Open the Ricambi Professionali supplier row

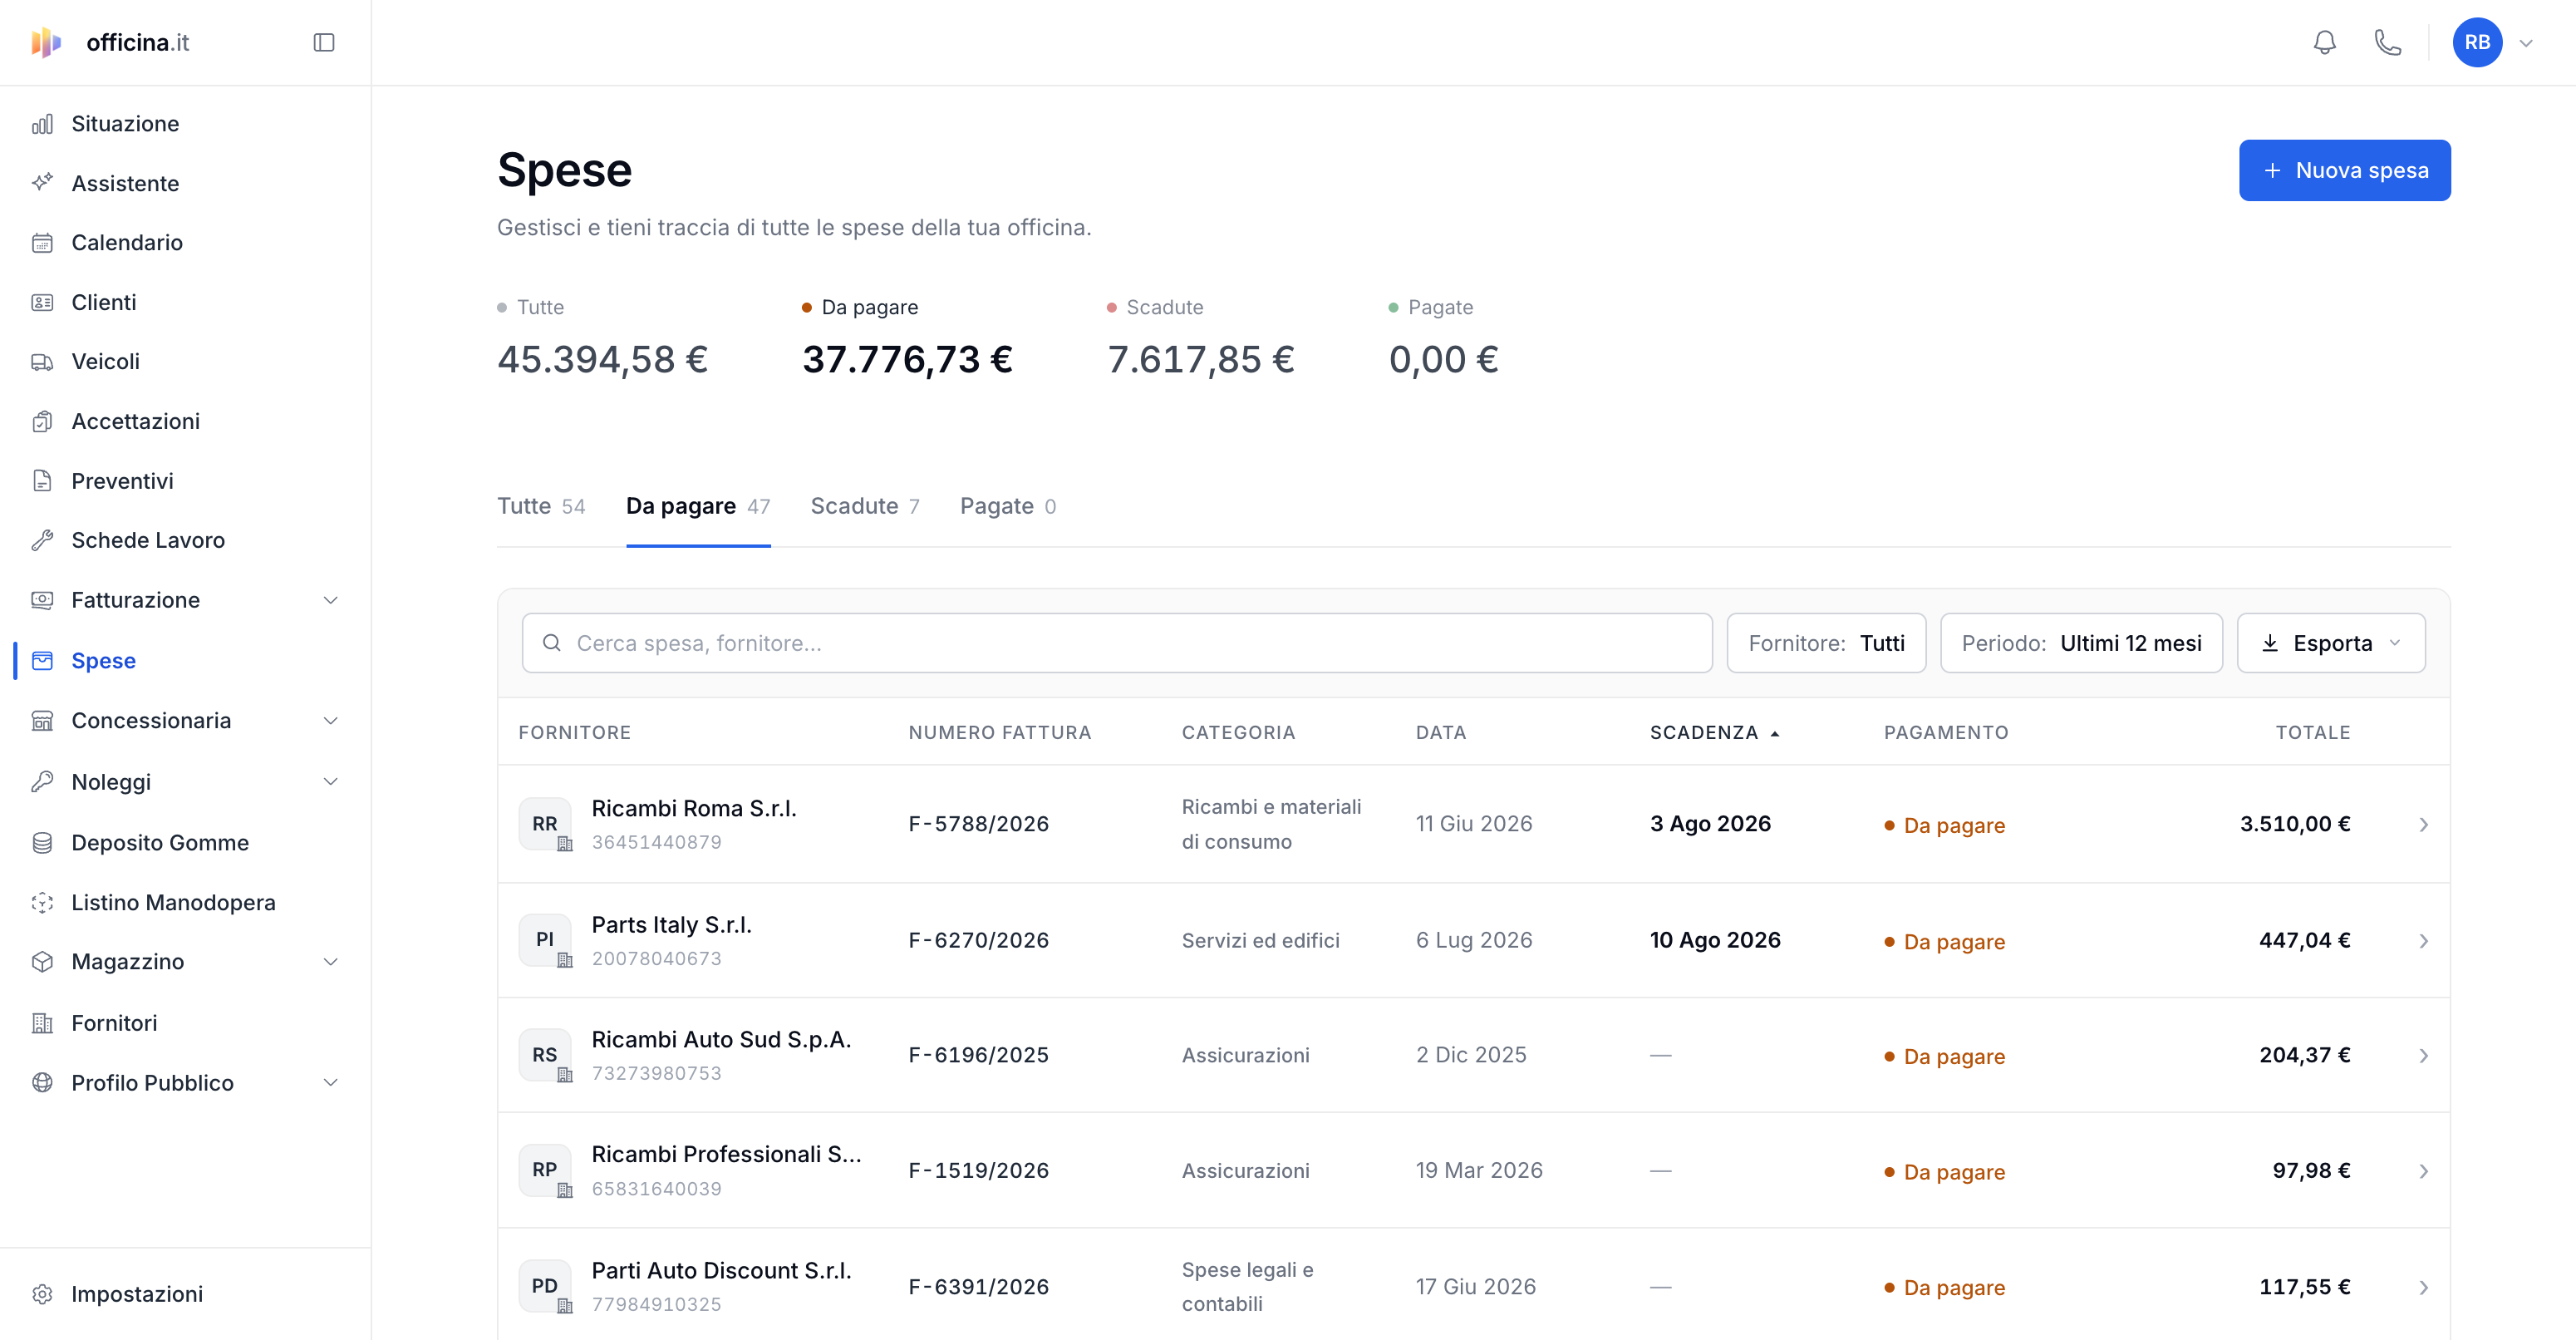[1473, 1171]
